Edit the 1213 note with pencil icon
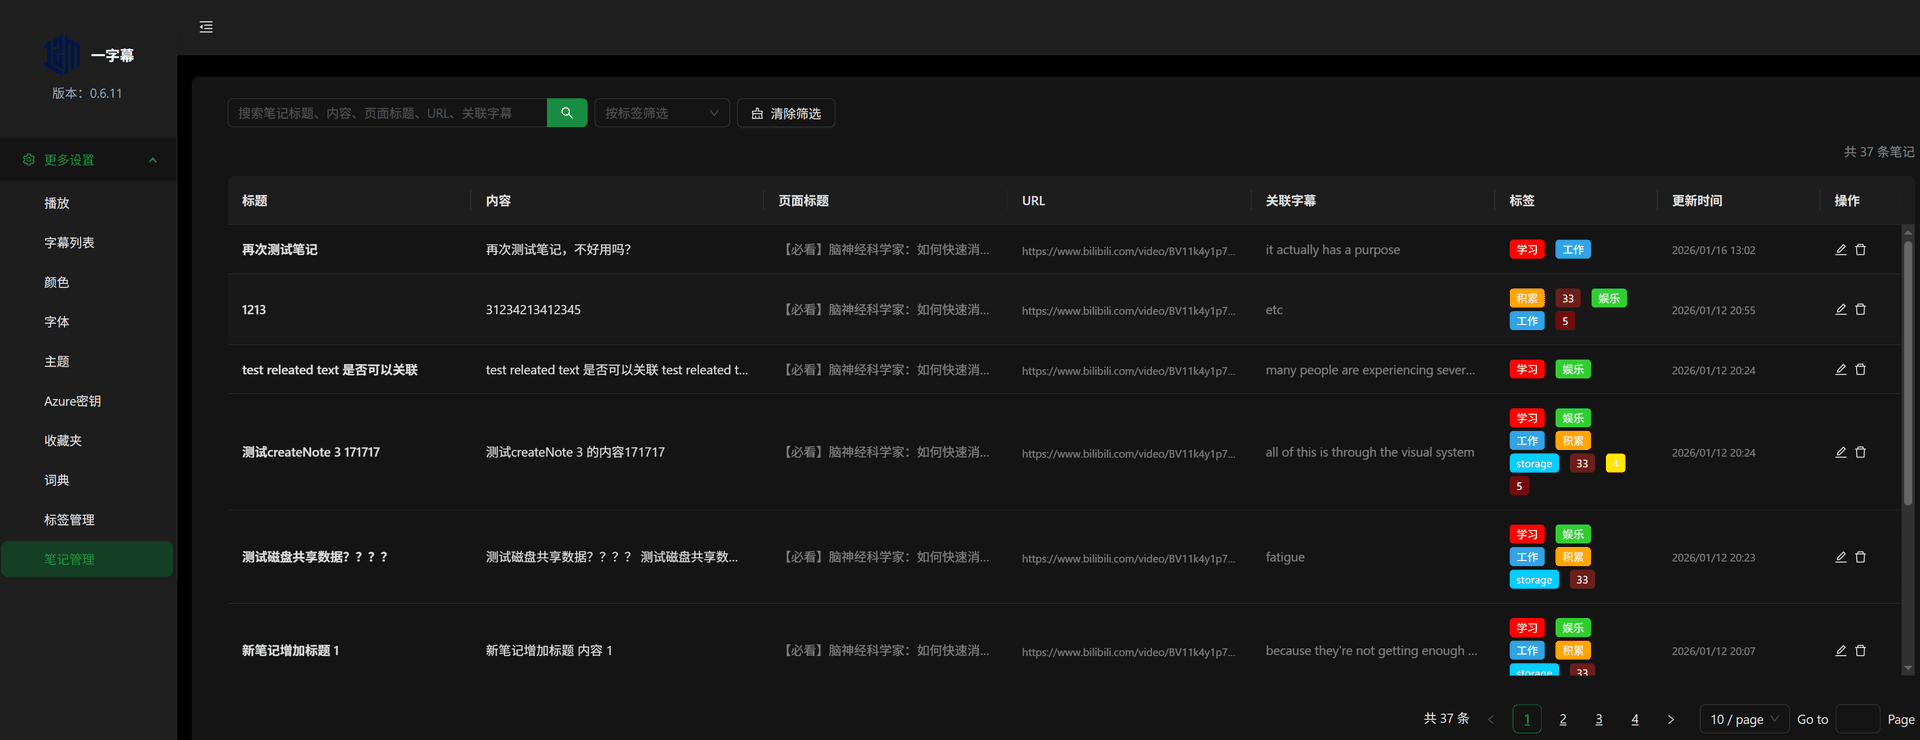The width and height of the screenshot is (1920, 740). tap(1840, 310)
